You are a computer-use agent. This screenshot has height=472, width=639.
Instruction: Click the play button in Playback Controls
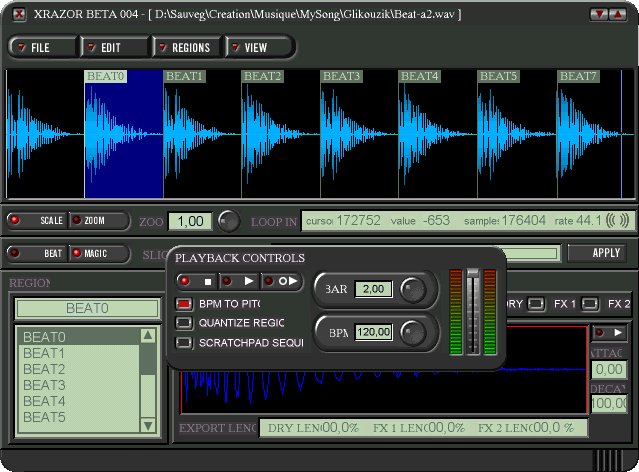(x=239, y=281)
